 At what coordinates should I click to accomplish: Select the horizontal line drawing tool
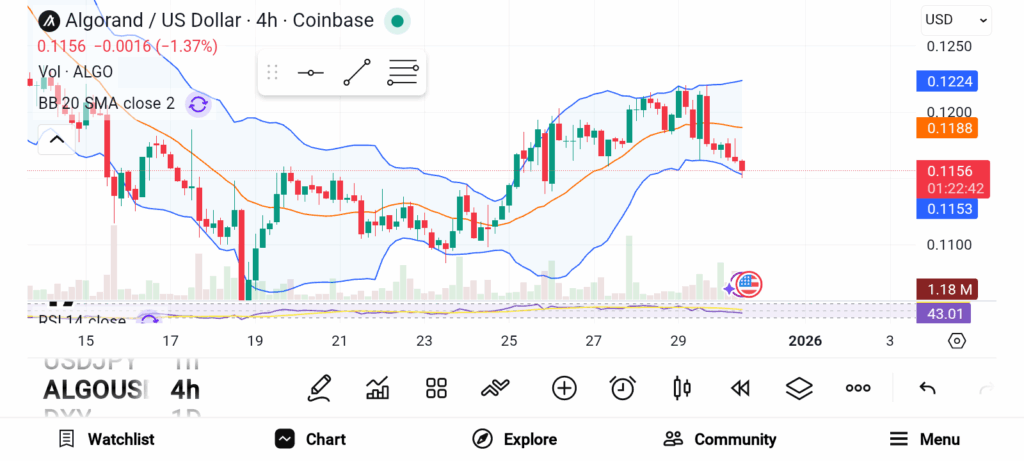(311, 73)
